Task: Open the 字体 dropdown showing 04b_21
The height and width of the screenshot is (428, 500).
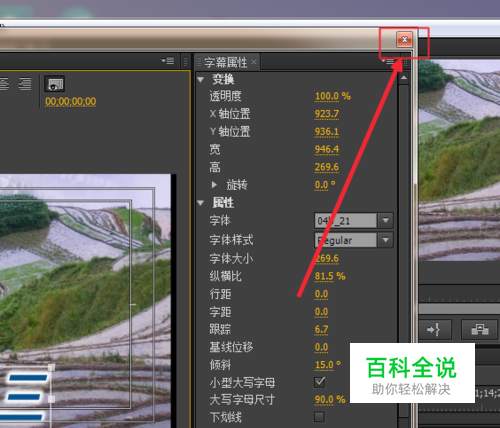Action: pyautogui.click(x=354, y=221)
